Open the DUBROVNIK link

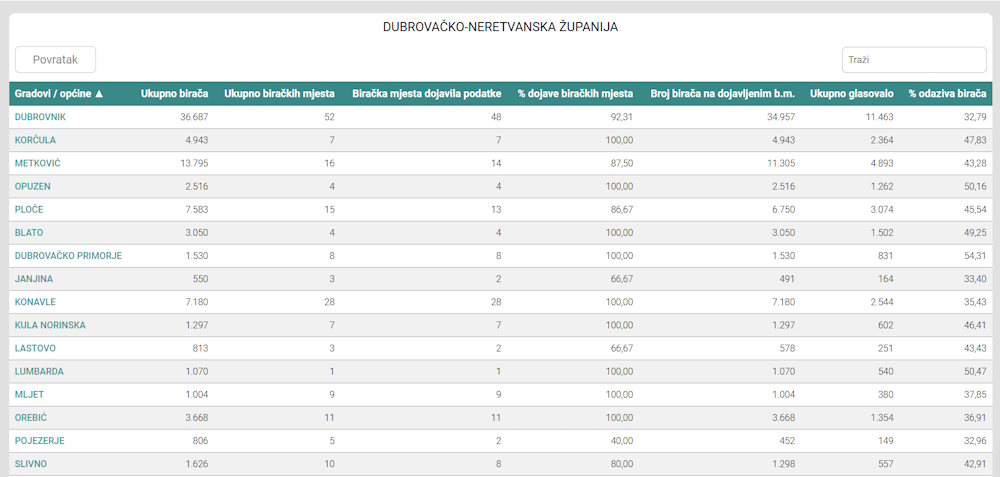click(40, 117)
